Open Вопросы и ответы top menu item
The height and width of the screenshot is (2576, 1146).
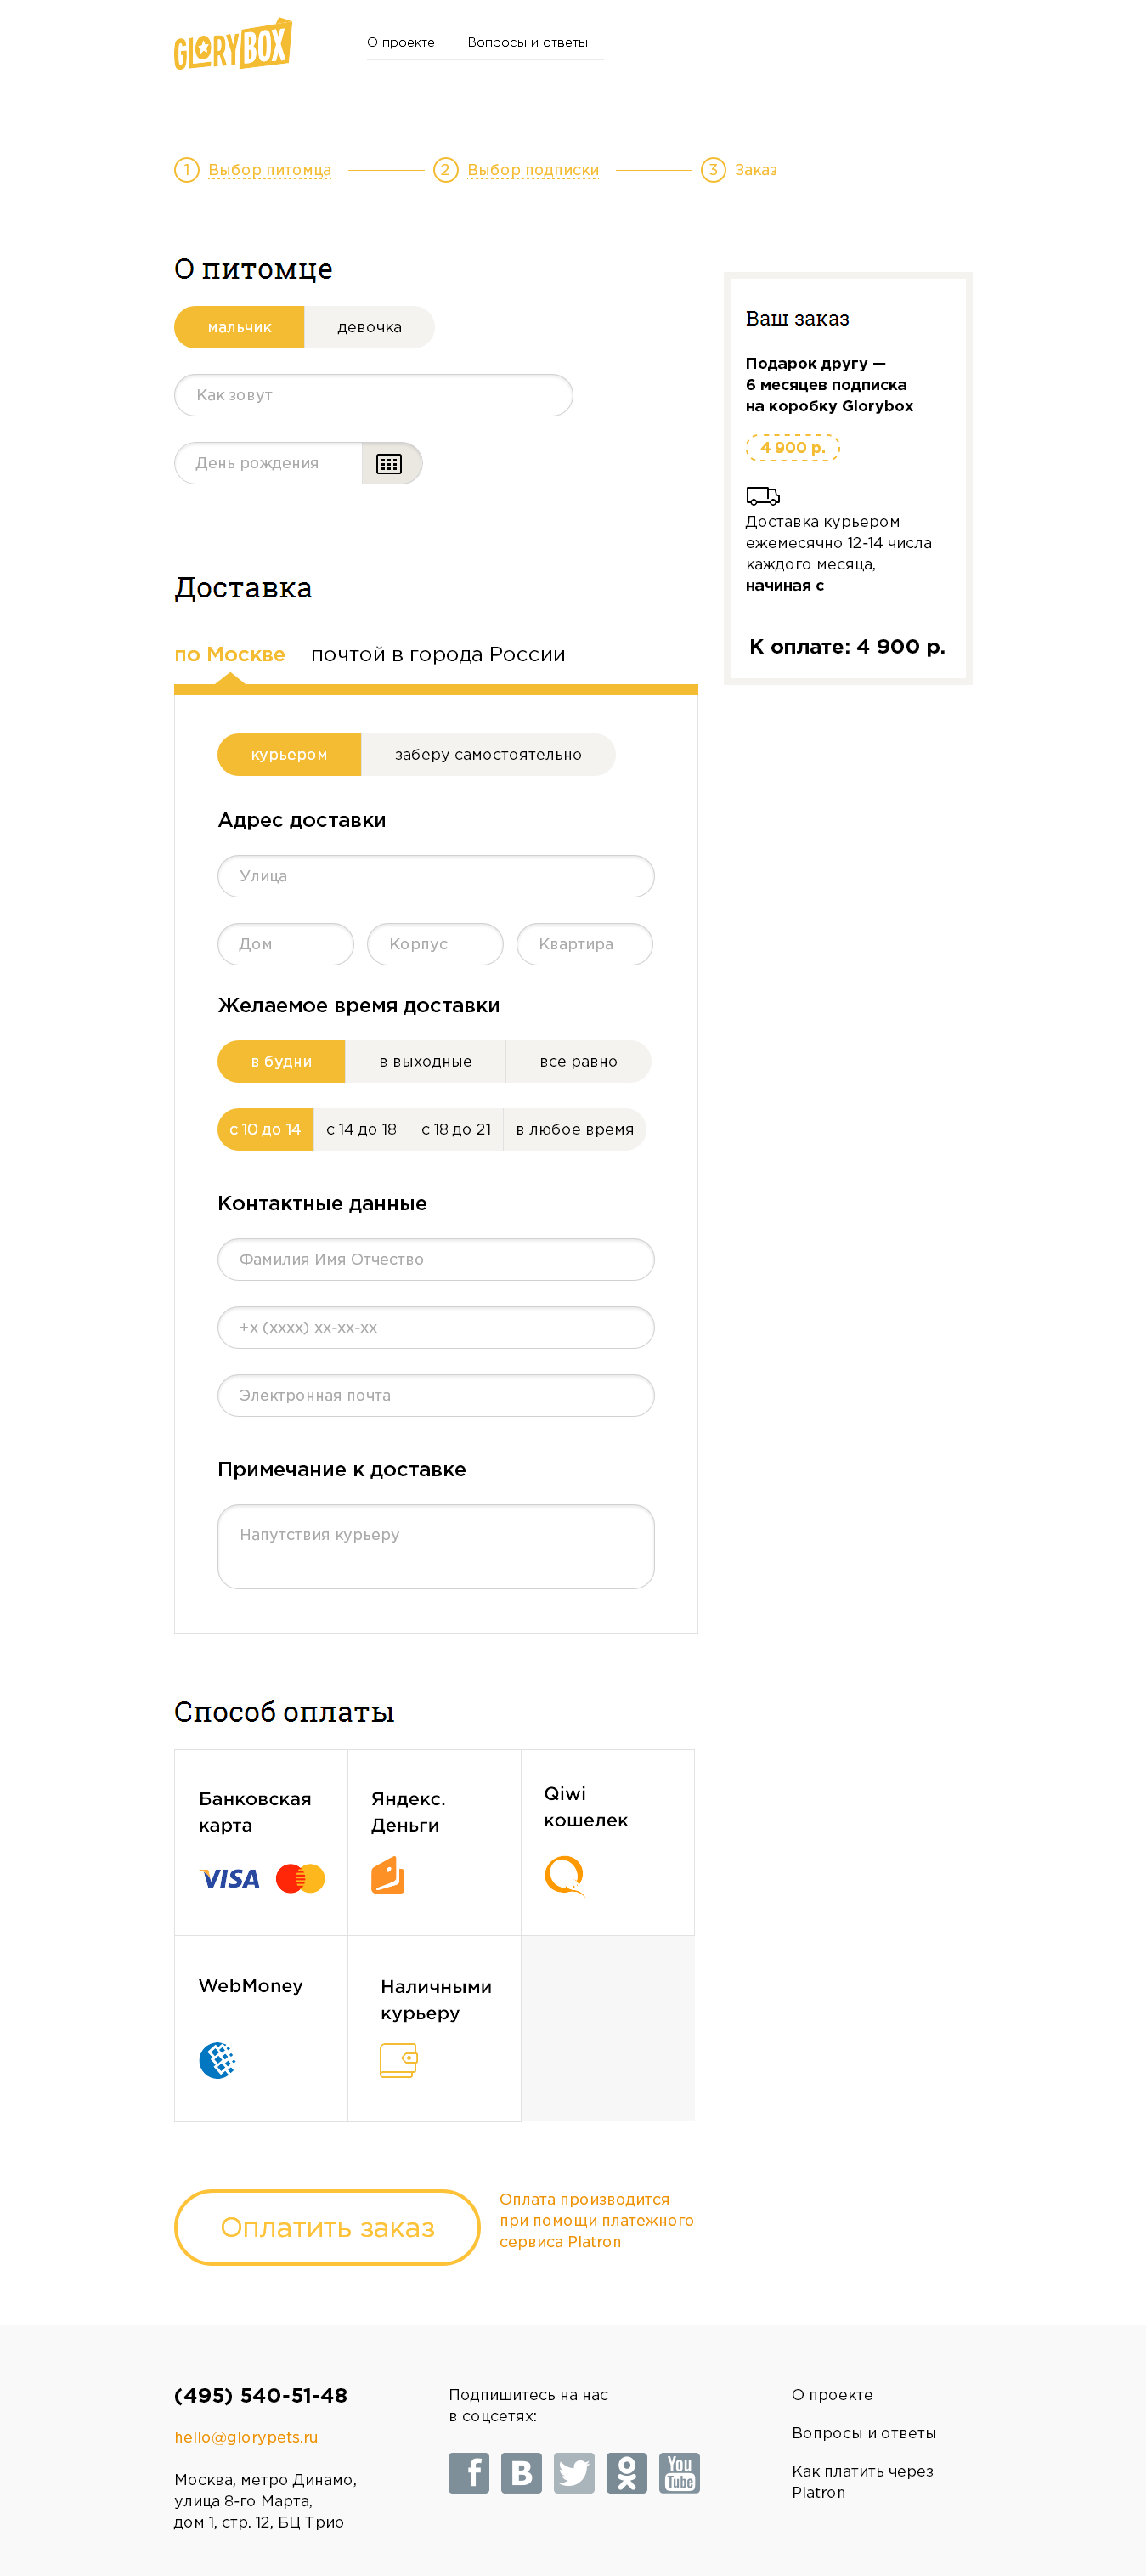[527, 42]
